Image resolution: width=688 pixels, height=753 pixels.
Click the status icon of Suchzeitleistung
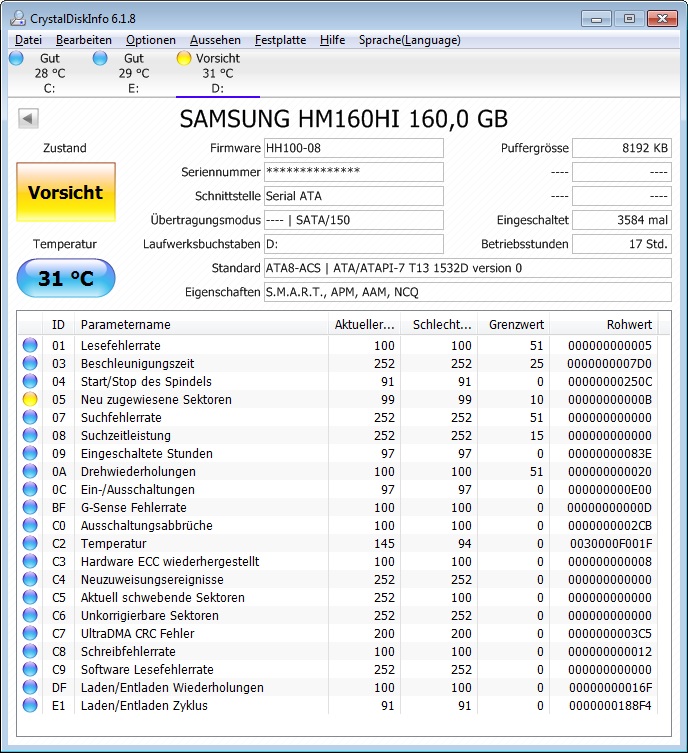click(30, 436)
